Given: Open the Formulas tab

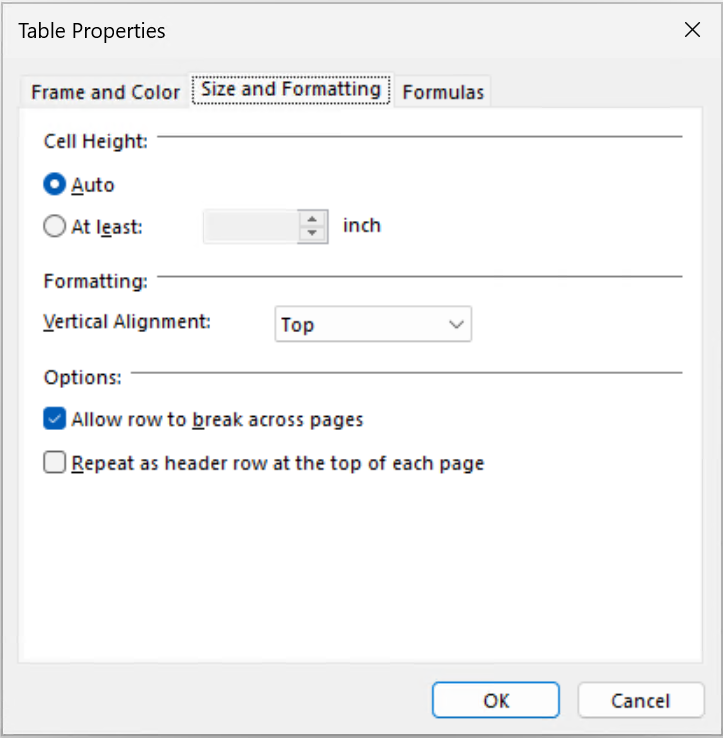Looking at the screenshot, I should click(x=443, y=92).
